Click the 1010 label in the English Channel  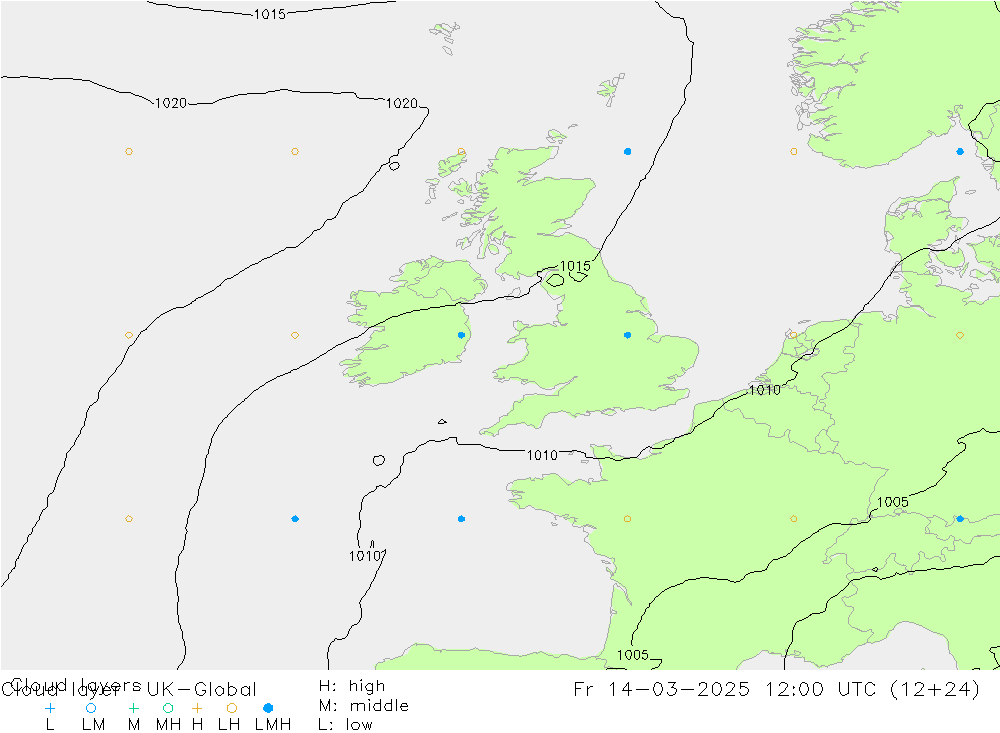tap(542, 455)
